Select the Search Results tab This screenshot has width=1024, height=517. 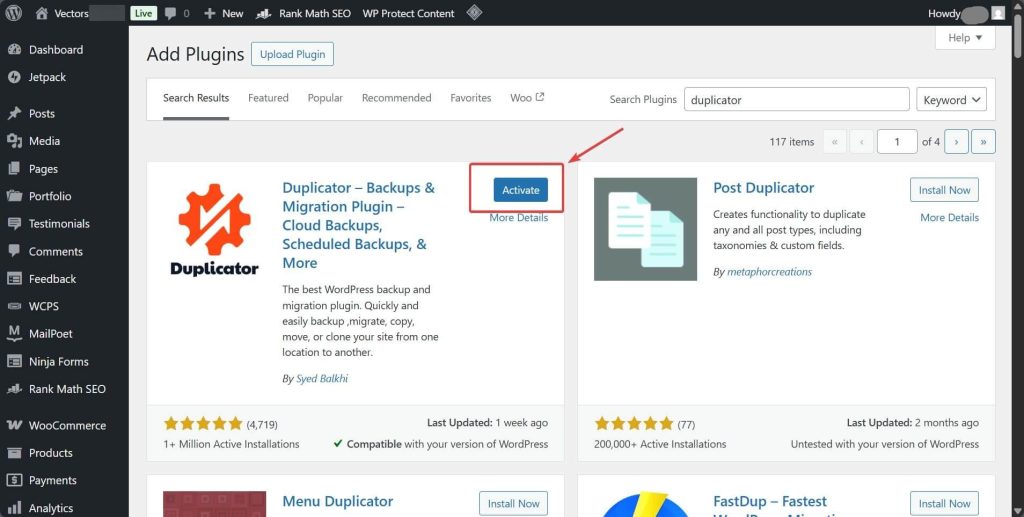196,98
